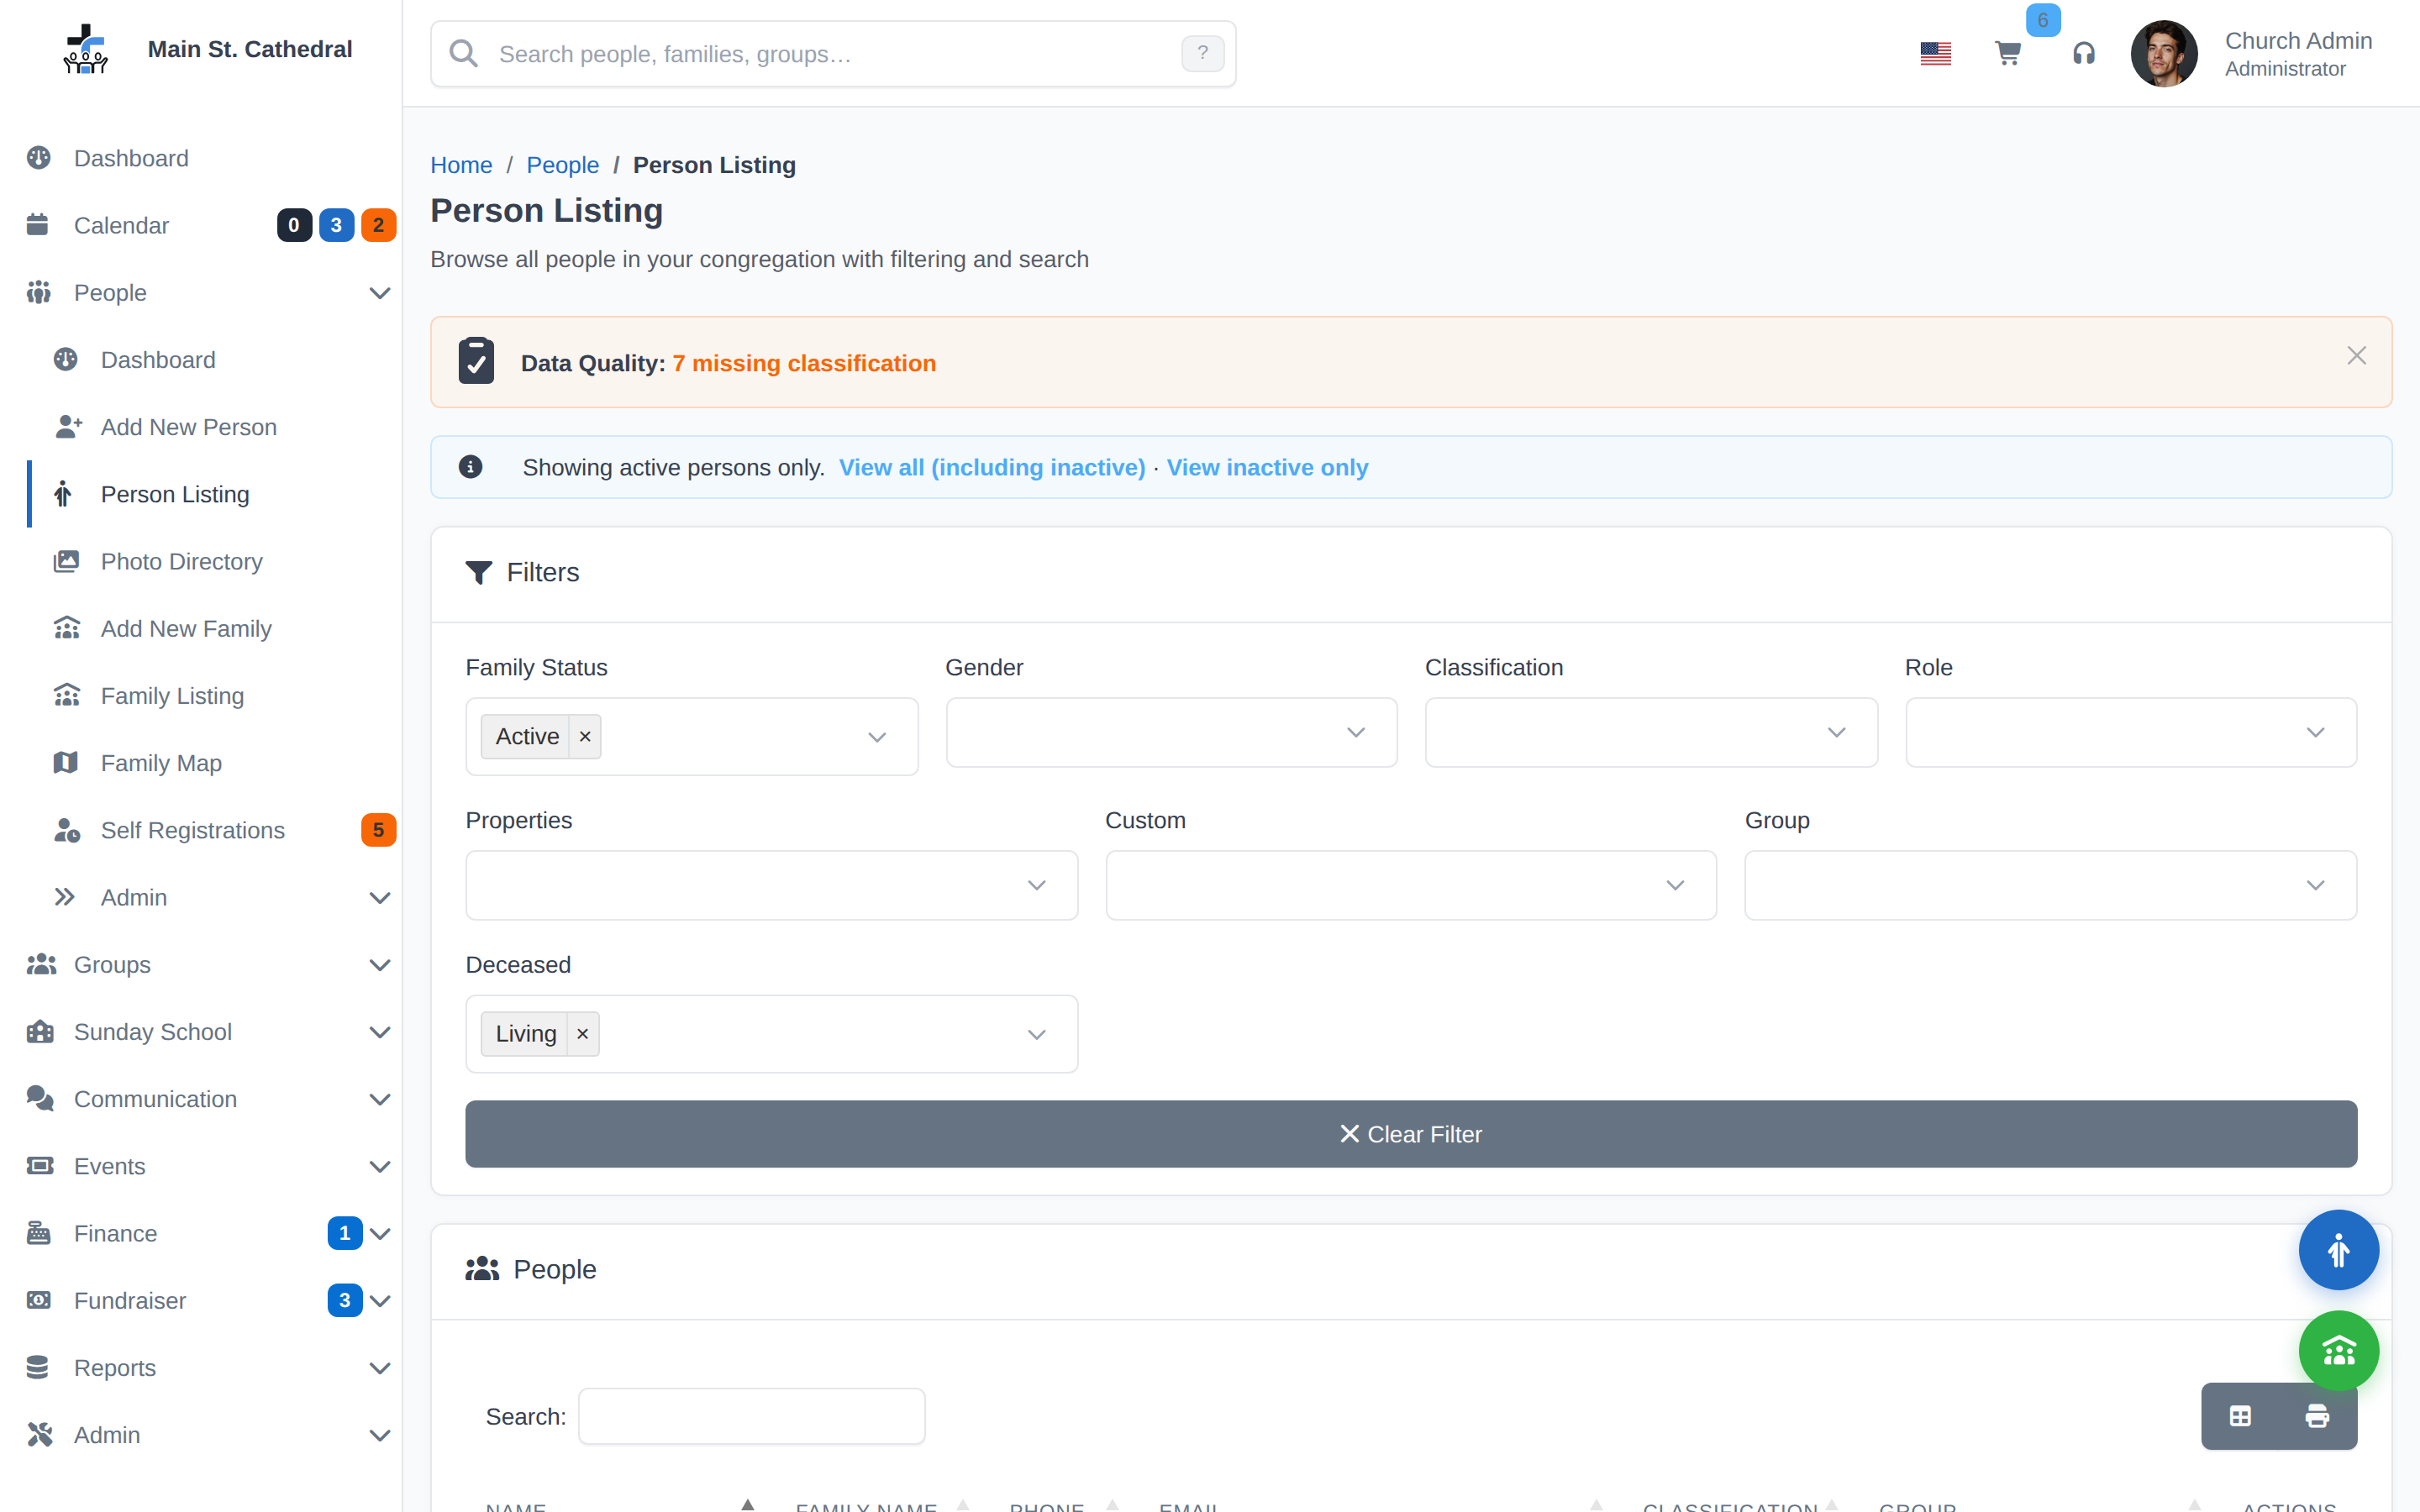2420x1512 pixels.
Task: Click the Clear Filter button
Action: [x=1411, y=1134]
